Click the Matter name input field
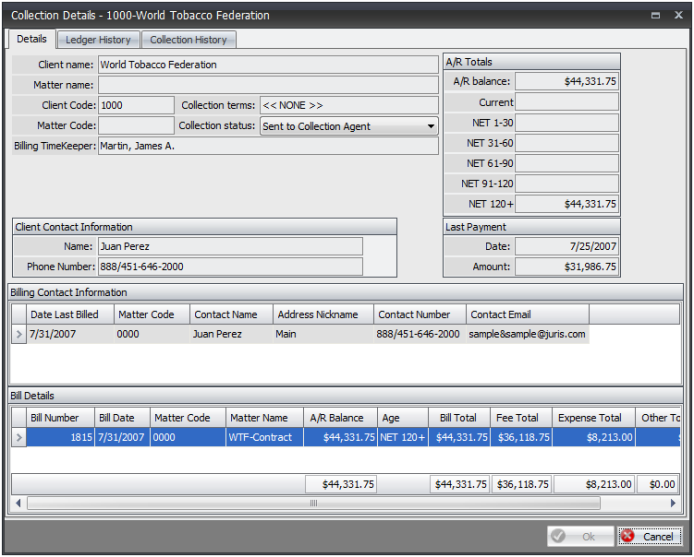Image resolution: width=694 pixels, height=557 pixels. point(267,85)
